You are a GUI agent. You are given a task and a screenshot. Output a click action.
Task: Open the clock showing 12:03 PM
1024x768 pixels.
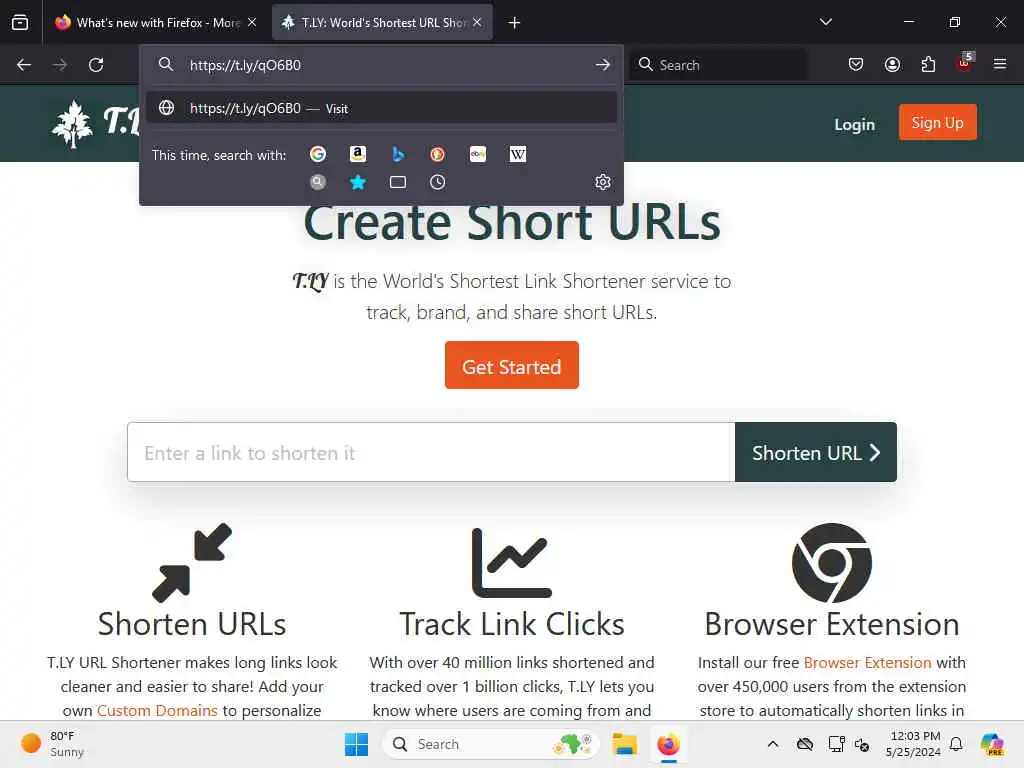914,744
